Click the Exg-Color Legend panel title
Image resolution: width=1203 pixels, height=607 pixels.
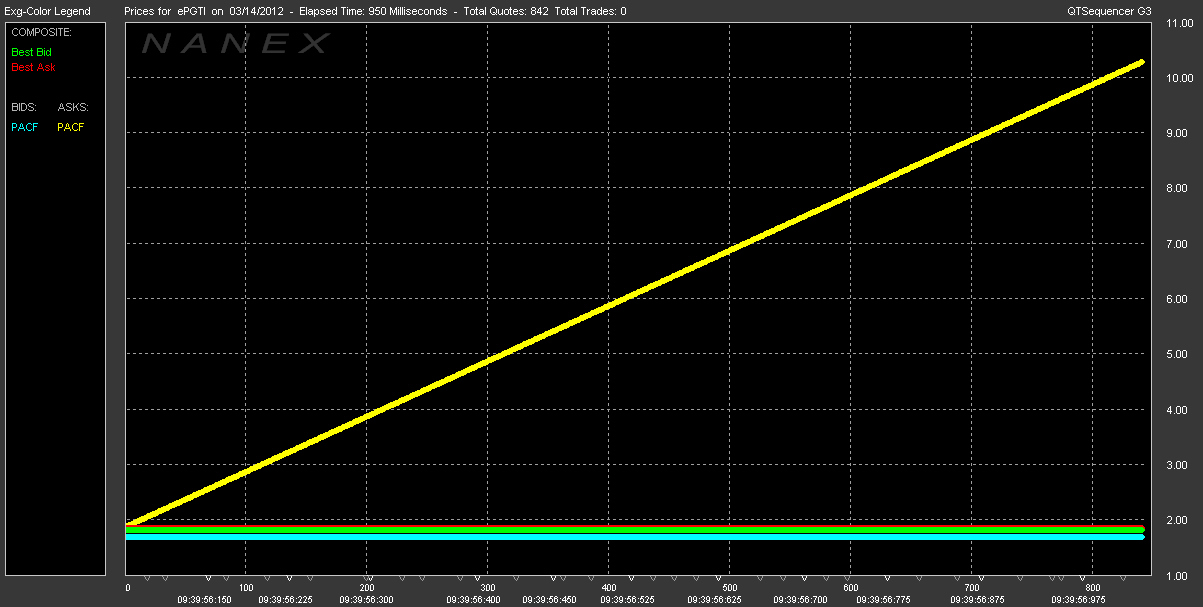47,11
